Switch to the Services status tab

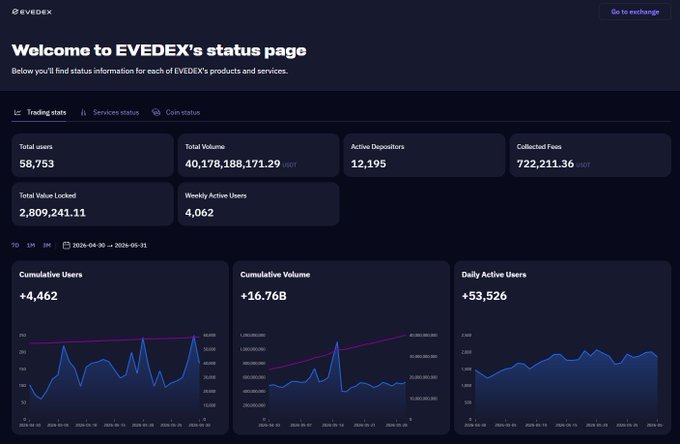point(110,112)
